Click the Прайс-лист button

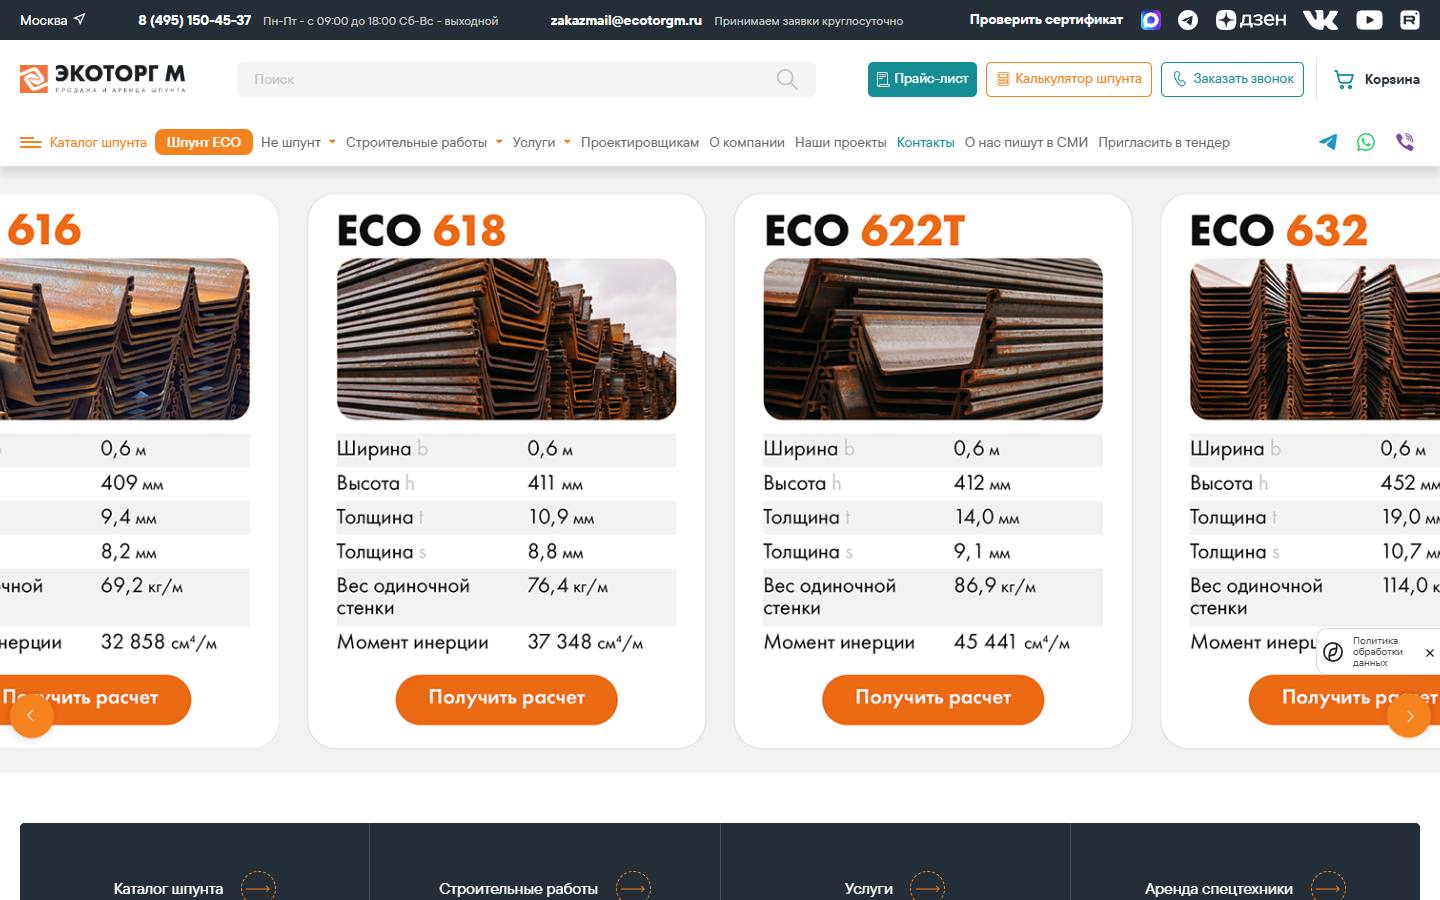[922, 79]
